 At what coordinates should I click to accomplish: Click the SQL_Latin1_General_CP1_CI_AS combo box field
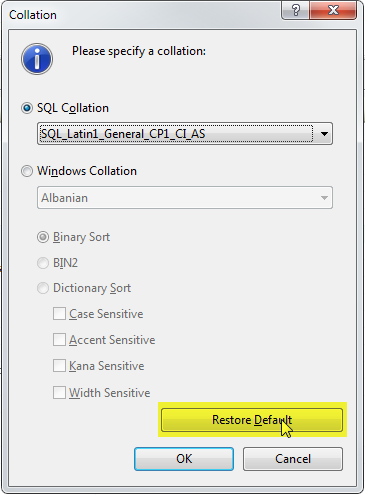185,134
